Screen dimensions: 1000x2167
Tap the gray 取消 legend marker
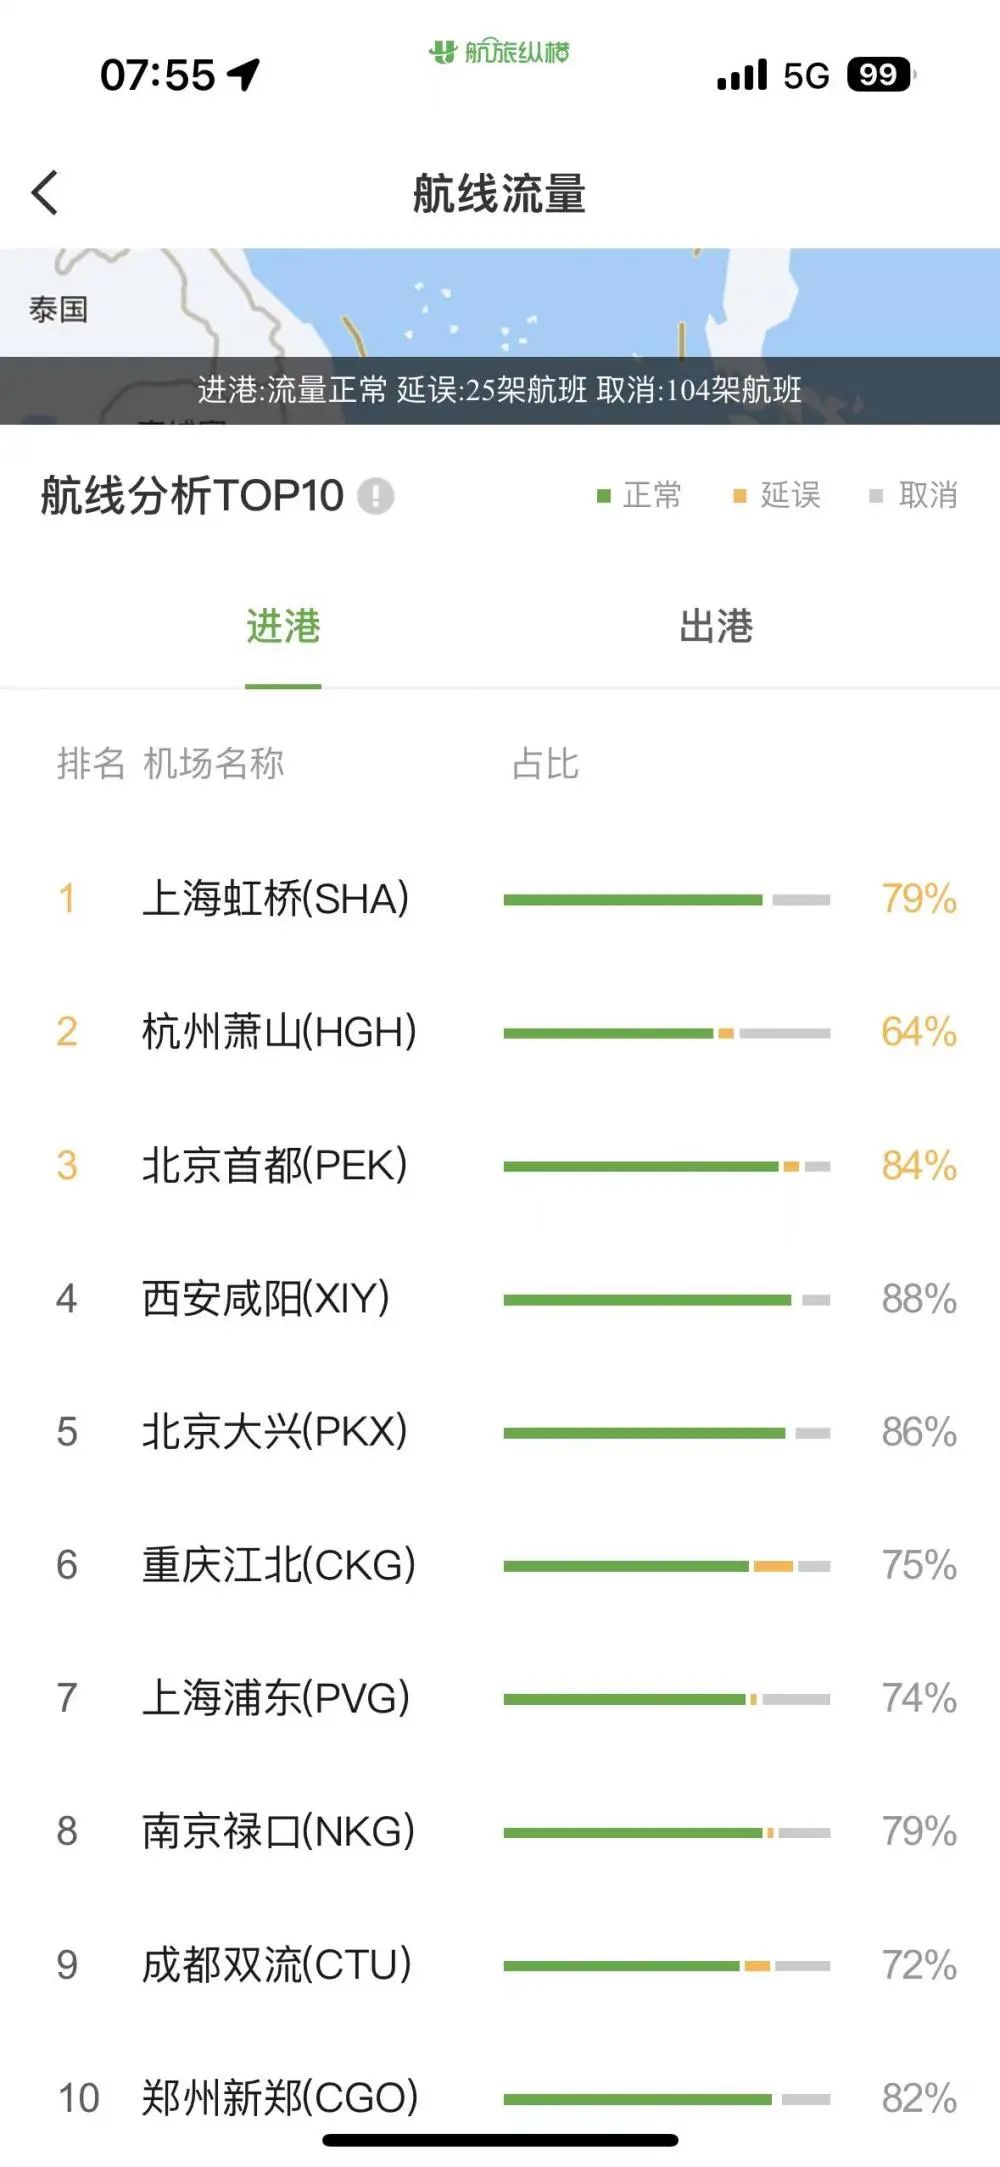876,496
